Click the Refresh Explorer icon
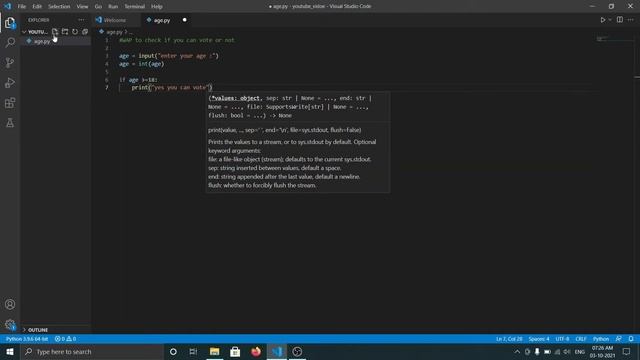This screenshot has width=640, height=360. point(75,31)
